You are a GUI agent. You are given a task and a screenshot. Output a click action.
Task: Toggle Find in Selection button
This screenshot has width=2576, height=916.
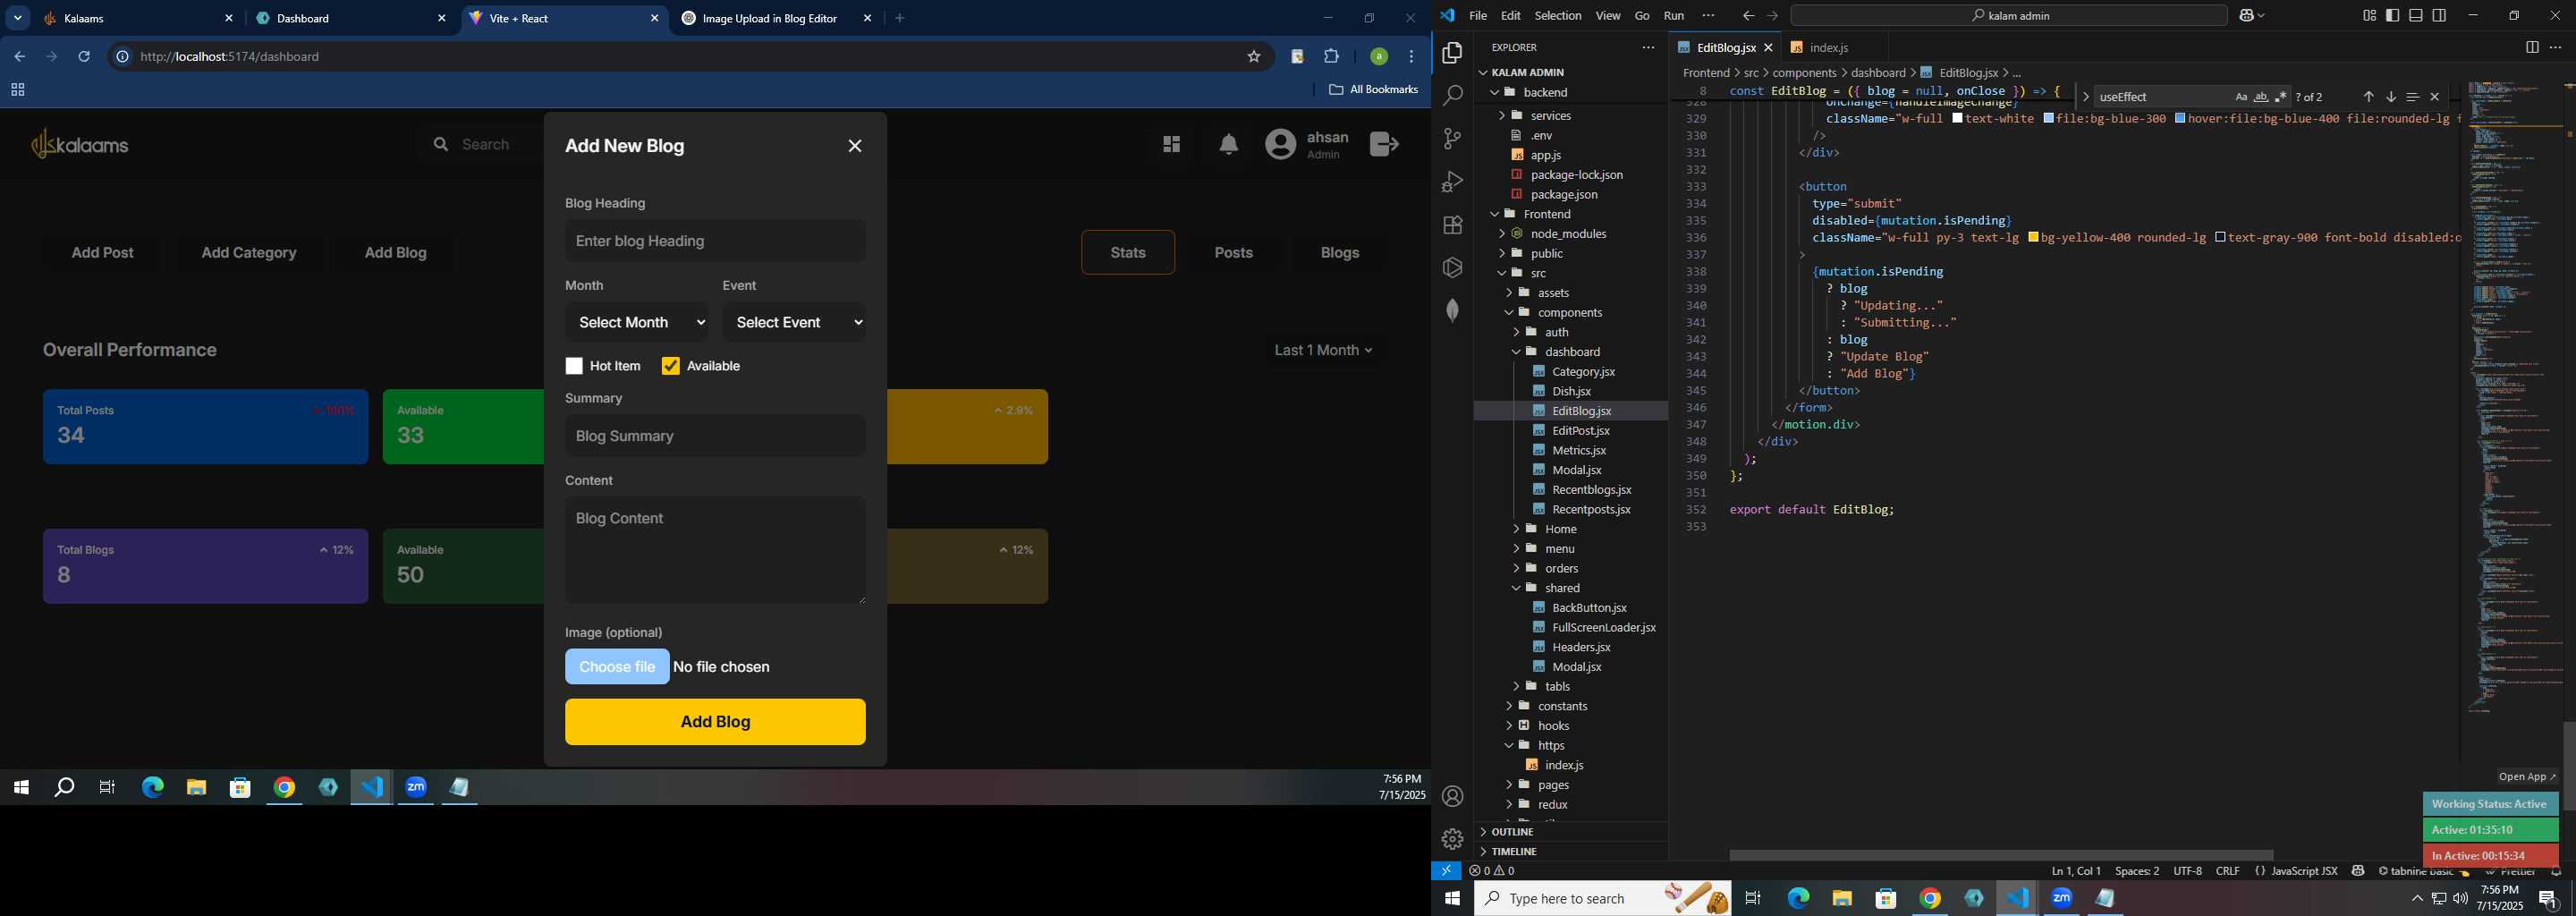point(2412,97)
